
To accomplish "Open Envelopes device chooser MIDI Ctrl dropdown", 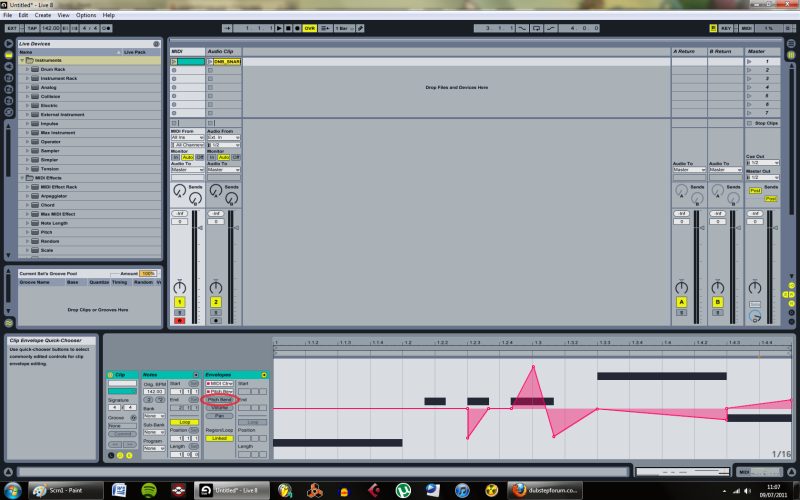I will coord(219,383).
